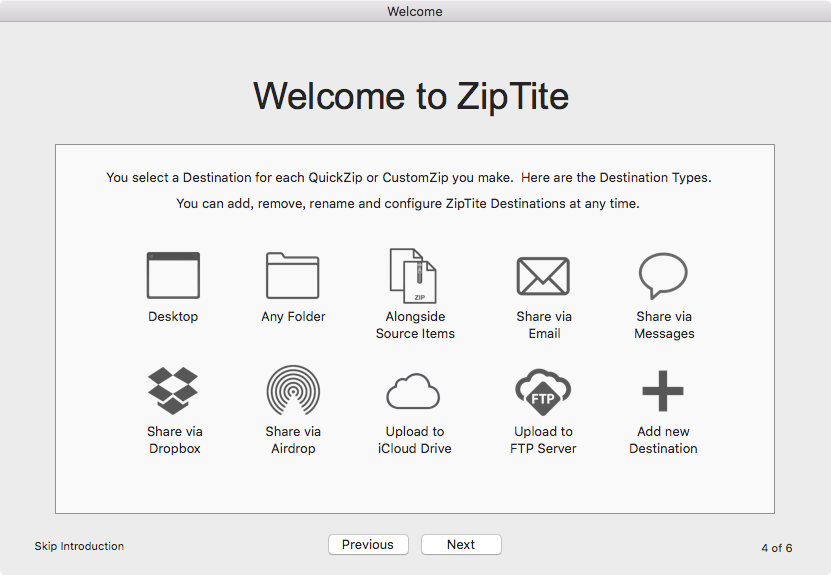The image size is (831, 575).
Task: Pick the Share via Messages bubble icon
Action: point(663,276)
